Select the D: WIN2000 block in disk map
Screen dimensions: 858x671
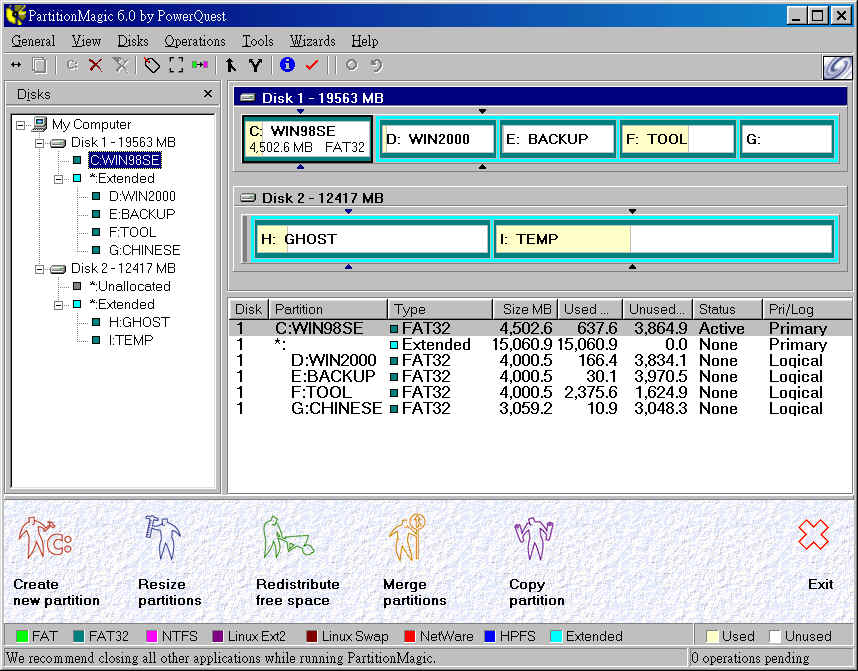tap(438, 139)
